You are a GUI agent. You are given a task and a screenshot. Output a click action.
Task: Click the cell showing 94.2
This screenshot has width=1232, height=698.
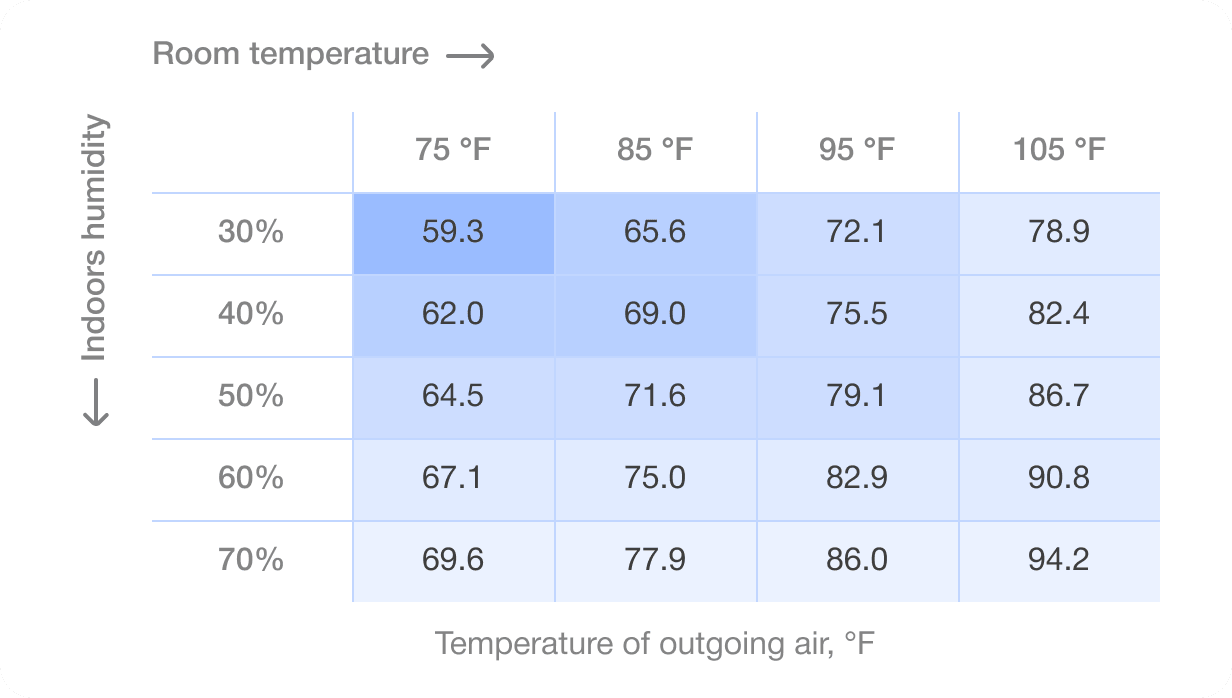(x=1059, y=560)
